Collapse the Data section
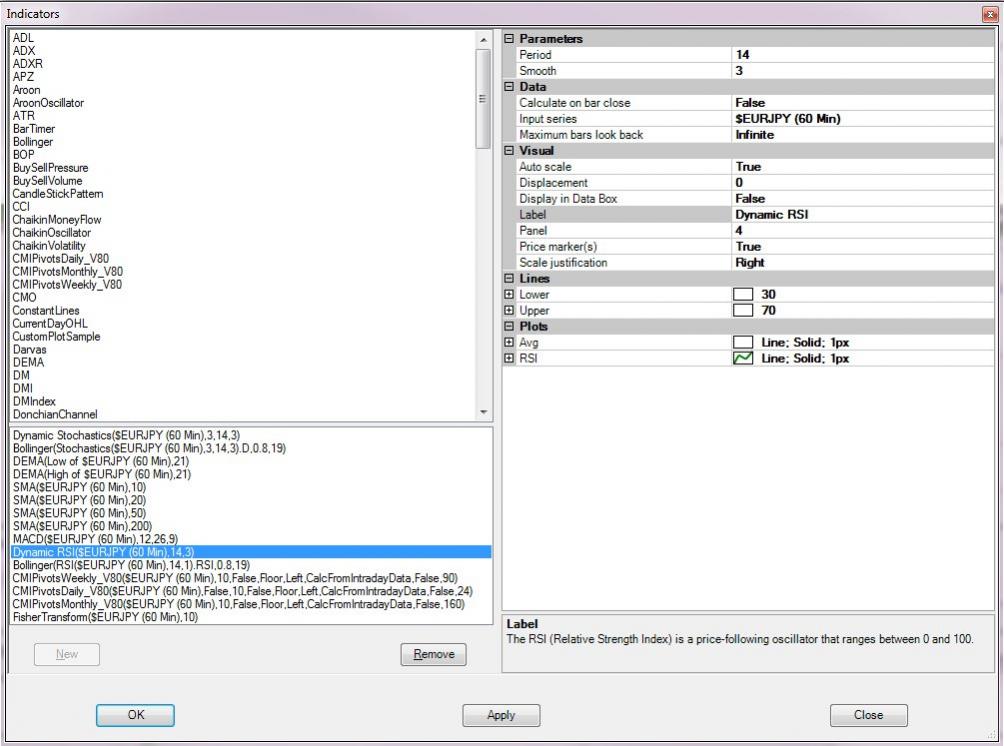This screenshot has height=746, width=1004. 509,86
